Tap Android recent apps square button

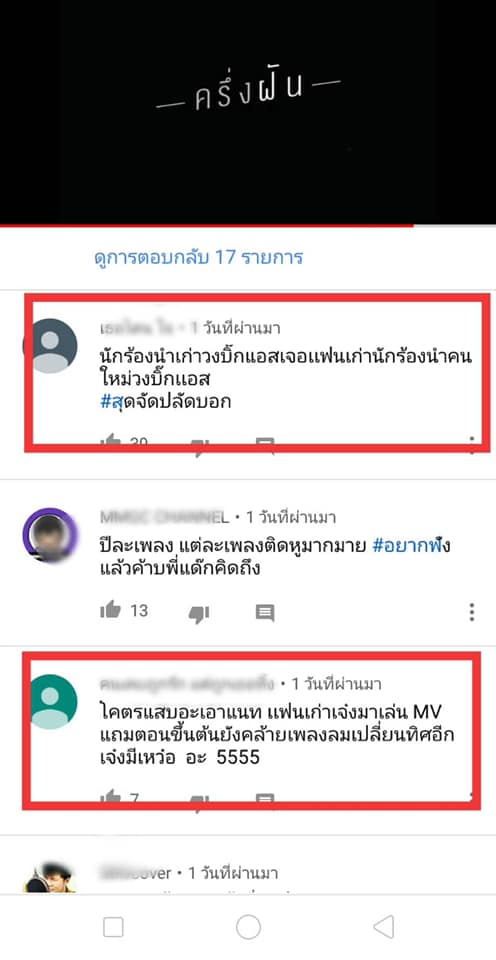click(x=113, y=927)
